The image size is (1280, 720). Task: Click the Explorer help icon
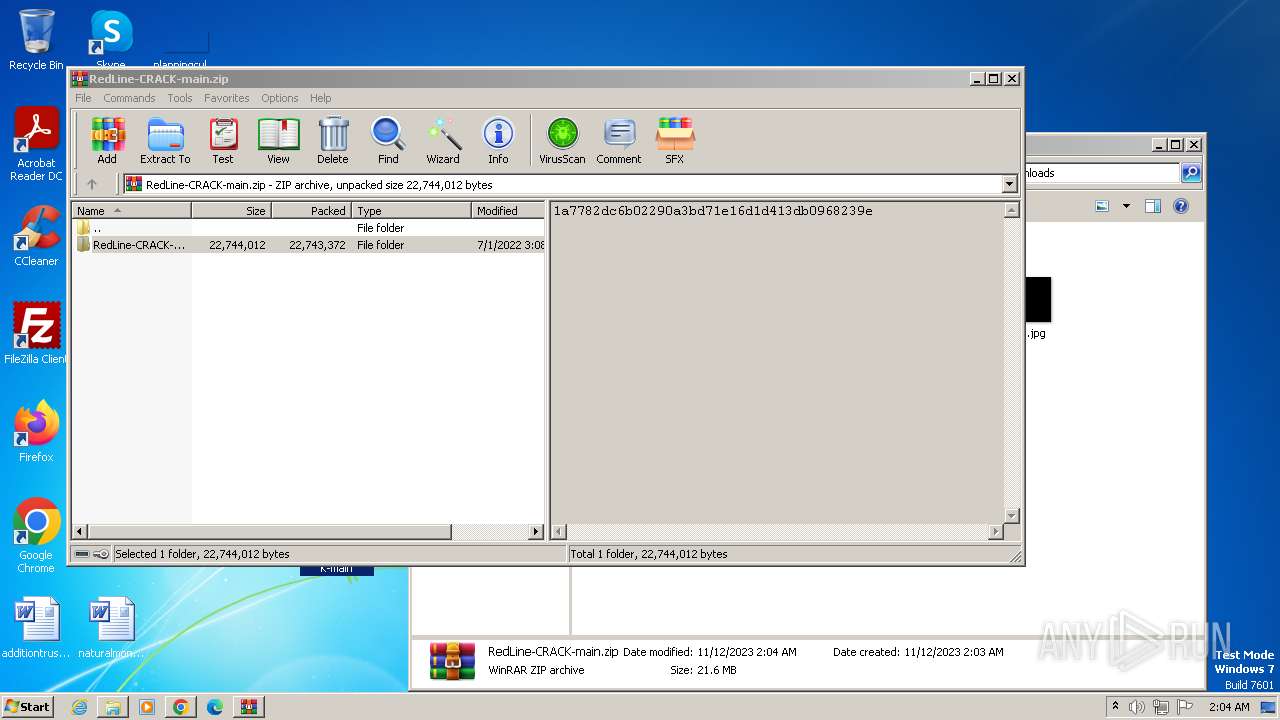coord(1181,206)
